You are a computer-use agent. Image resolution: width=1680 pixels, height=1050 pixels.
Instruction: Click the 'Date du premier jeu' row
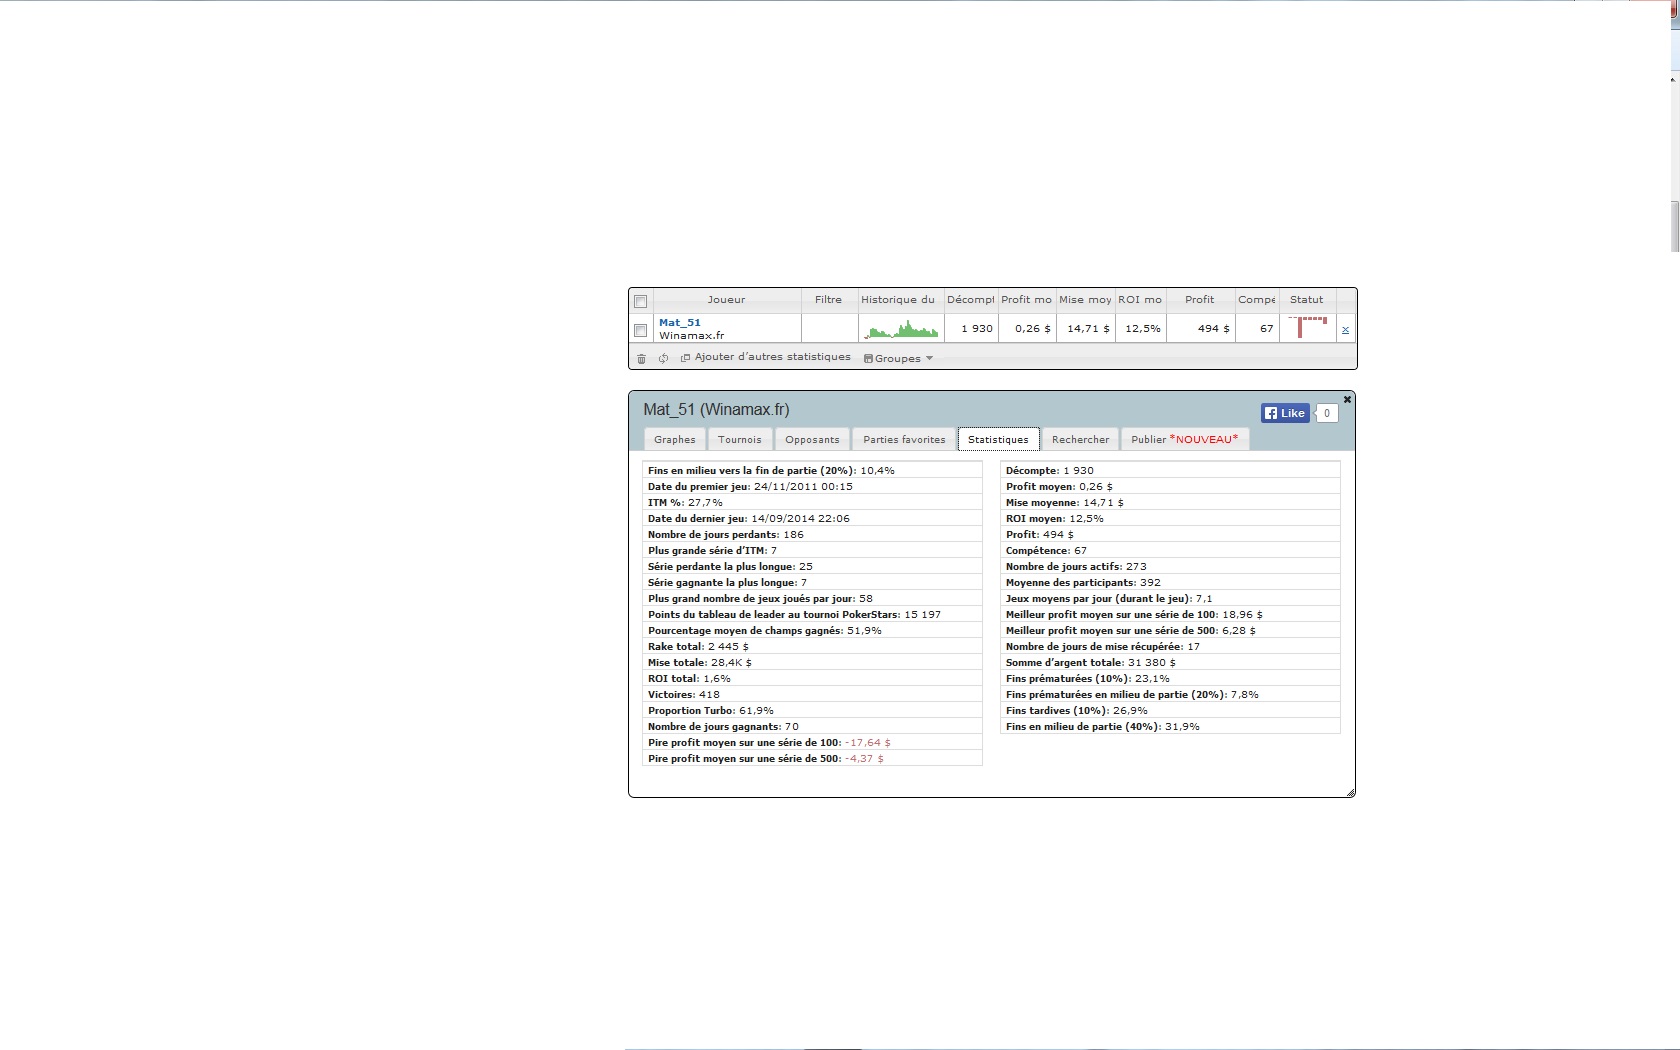point(812,487)
